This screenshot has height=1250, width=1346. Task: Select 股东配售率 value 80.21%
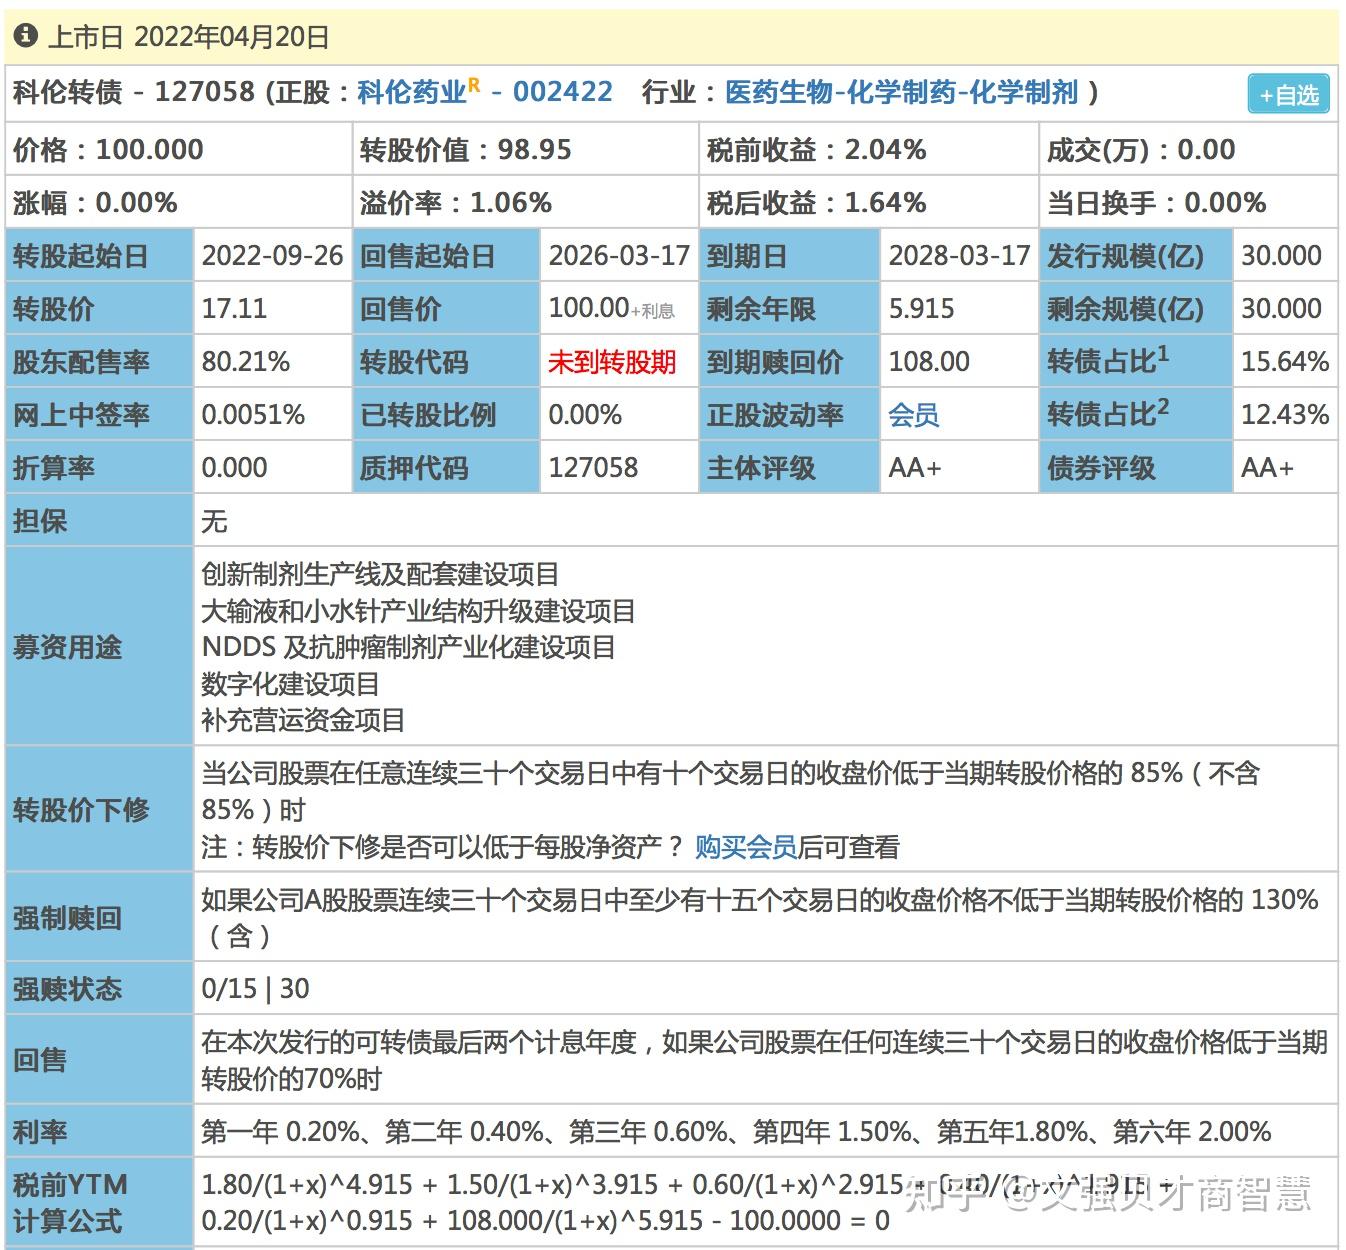pyautogui.click(x=245, y=362)
